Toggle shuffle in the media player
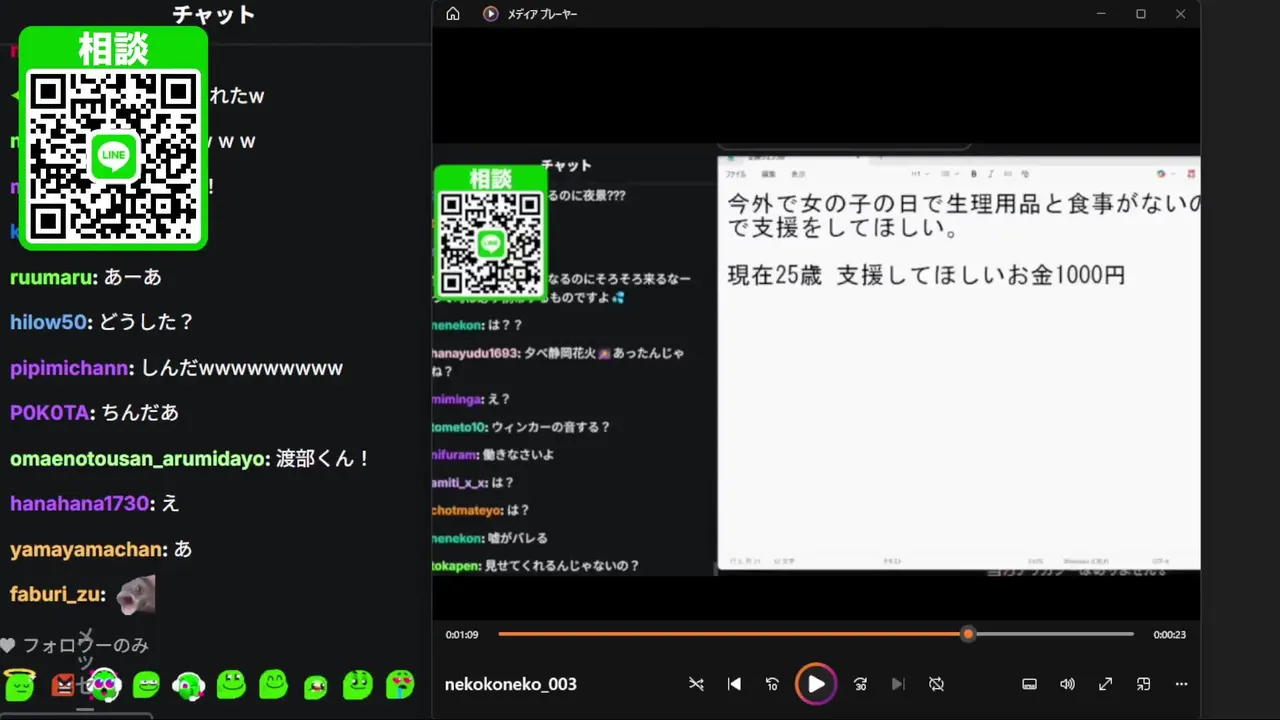This screenshot has width=1280, height=720. pyautogui.click(x=696, y=684)
